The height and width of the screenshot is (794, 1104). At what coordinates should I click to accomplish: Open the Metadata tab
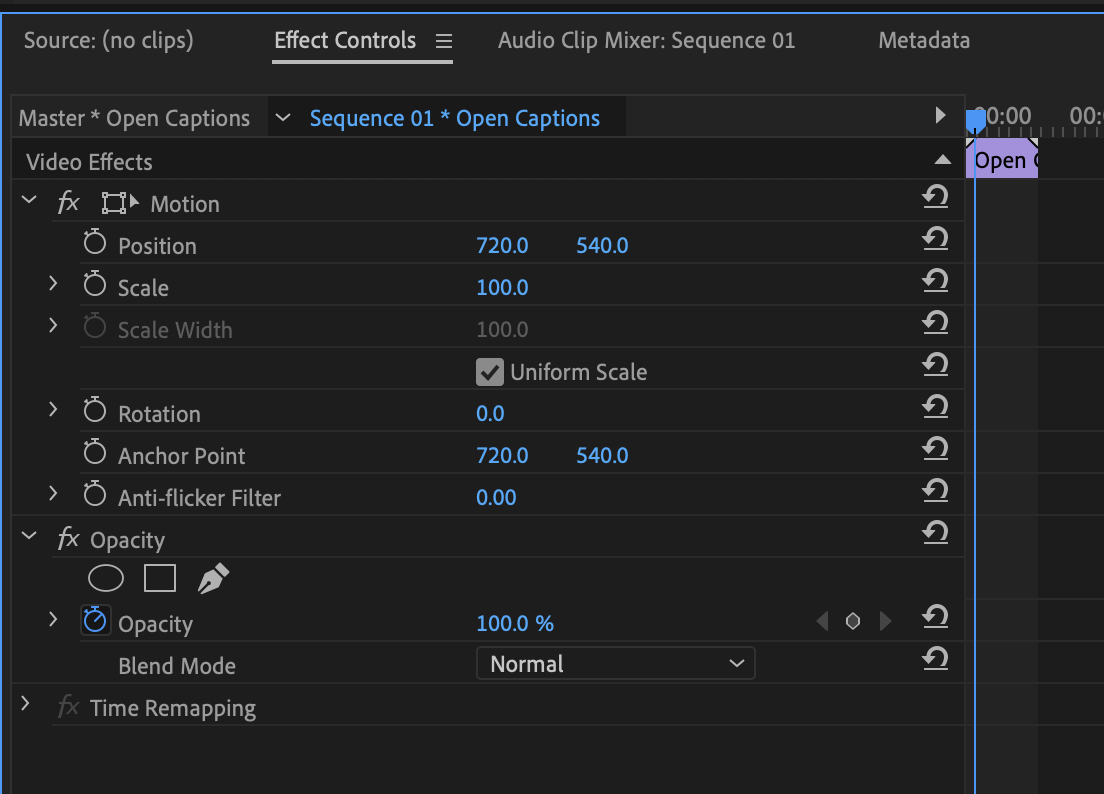[x=923, y=41]
